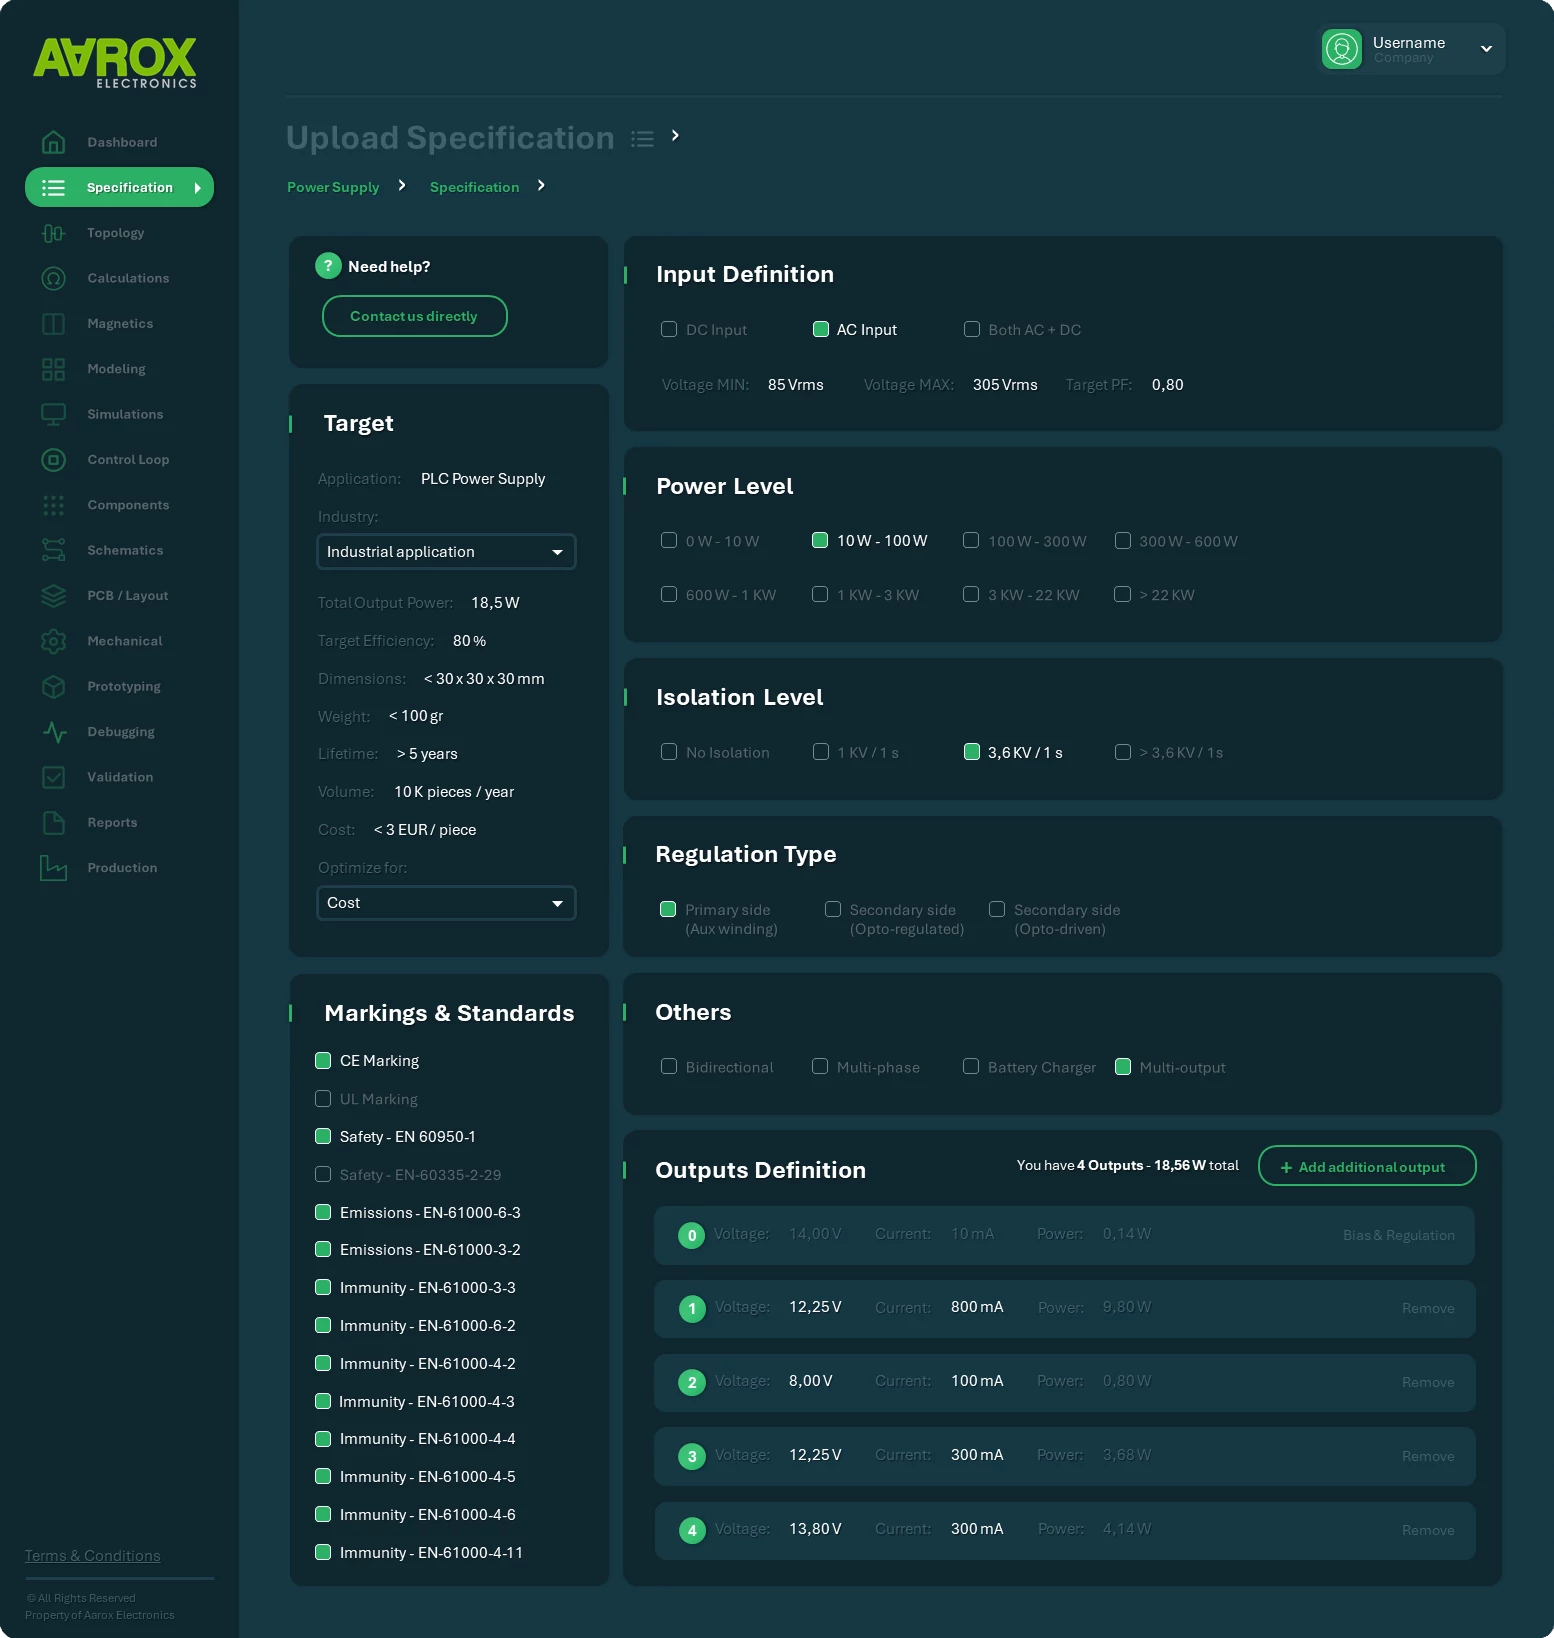Click the Schematics icon
This screenshot has width=1554, height=1638.
pyautogui.click(x=53, y=550)
